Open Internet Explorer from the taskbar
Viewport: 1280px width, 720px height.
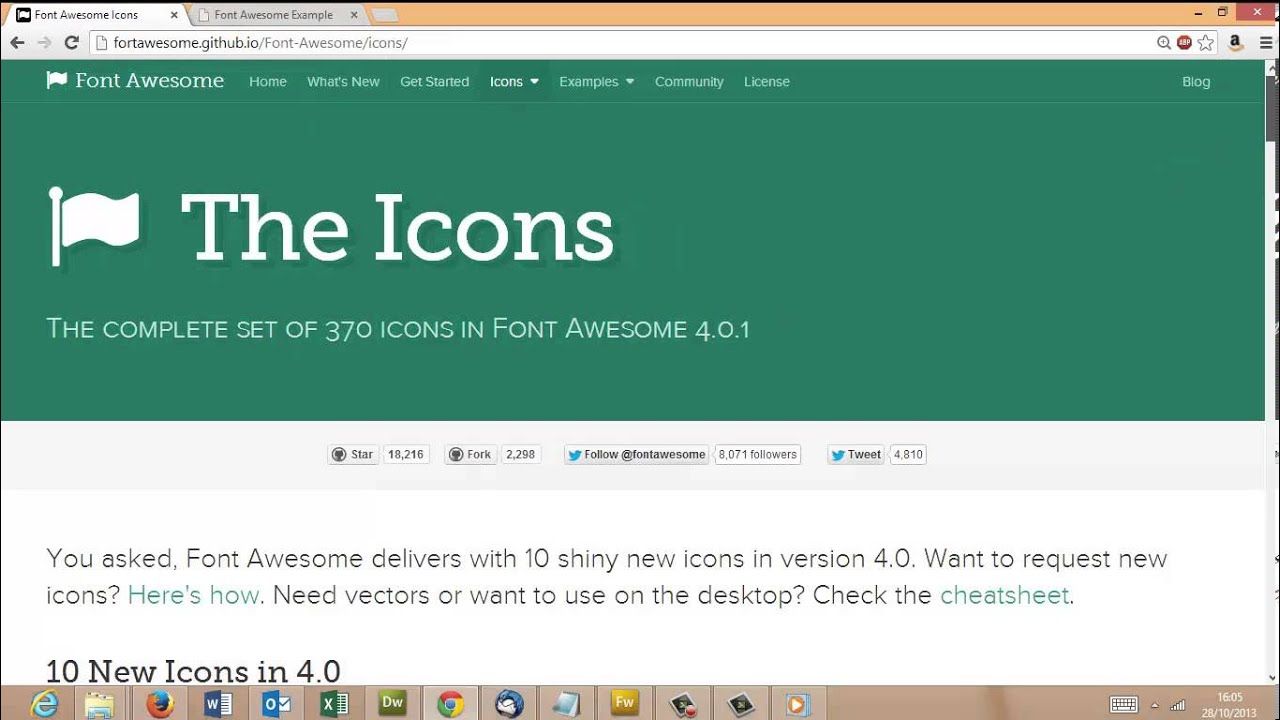(44, 704)
